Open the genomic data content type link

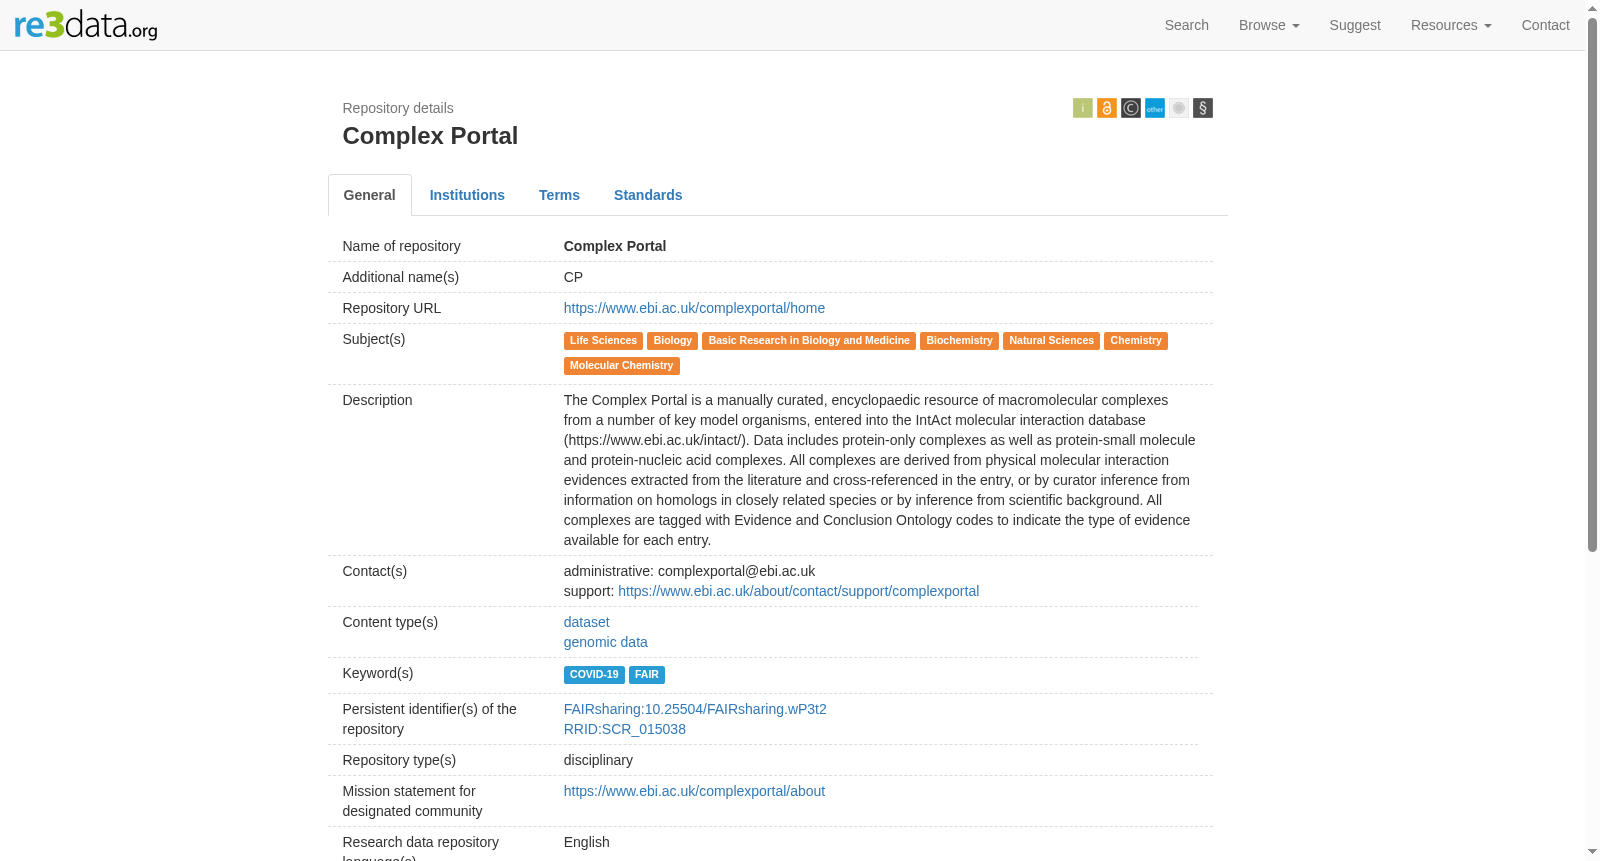click(605, 642)
